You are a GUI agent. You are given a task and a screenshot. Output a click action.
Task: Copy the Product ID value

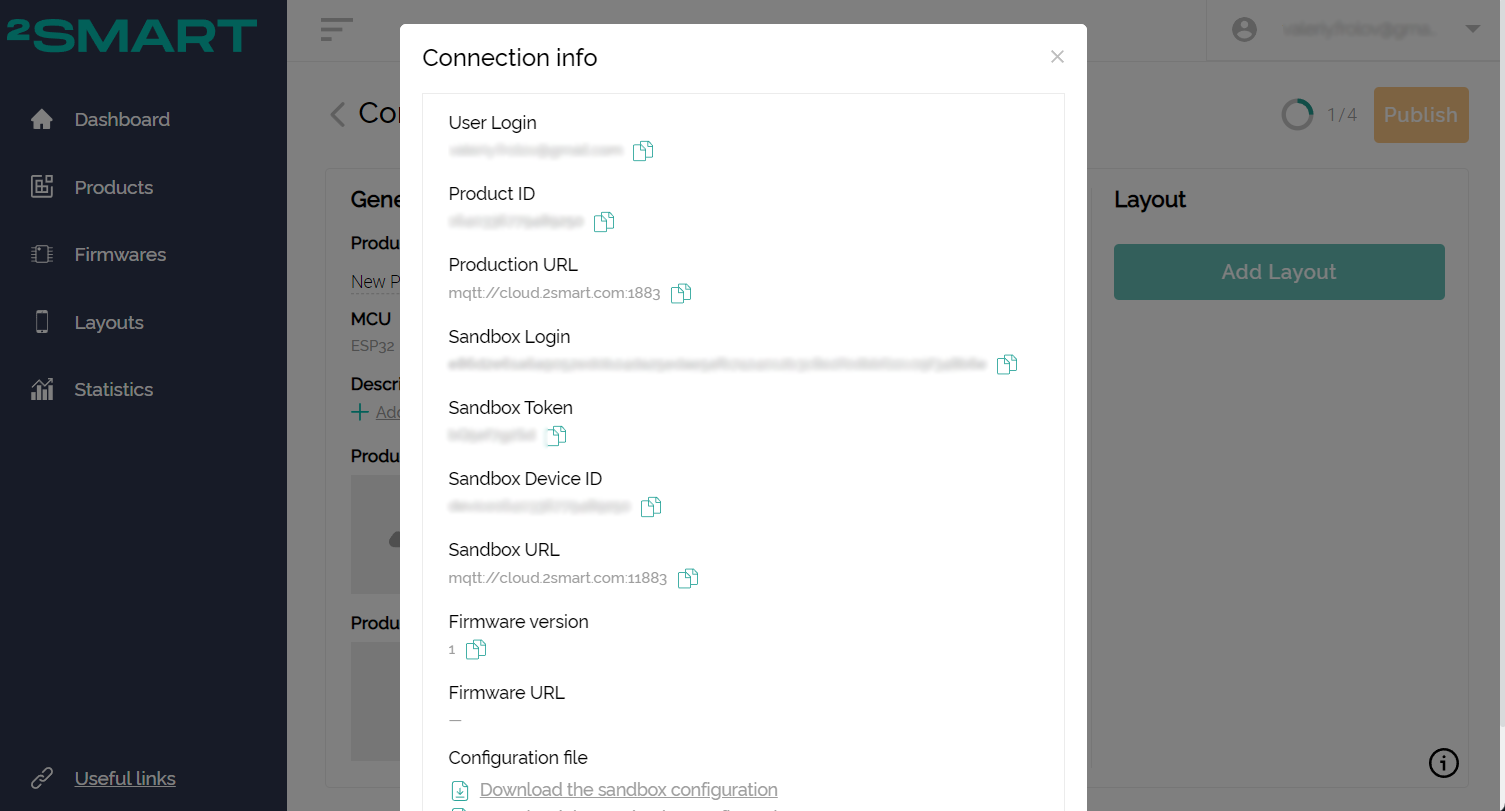pyautogui.click(x=604, y=222)
